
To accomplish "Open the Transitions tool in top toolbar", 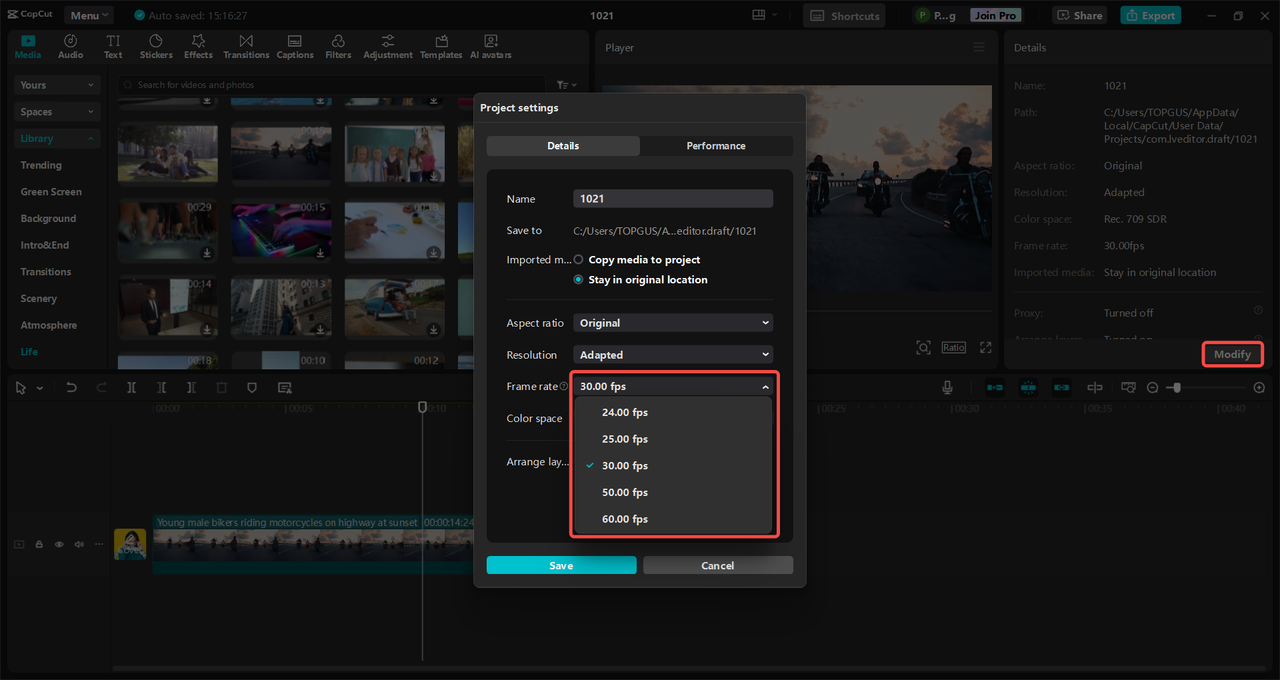I will click(x=246, y=47).
